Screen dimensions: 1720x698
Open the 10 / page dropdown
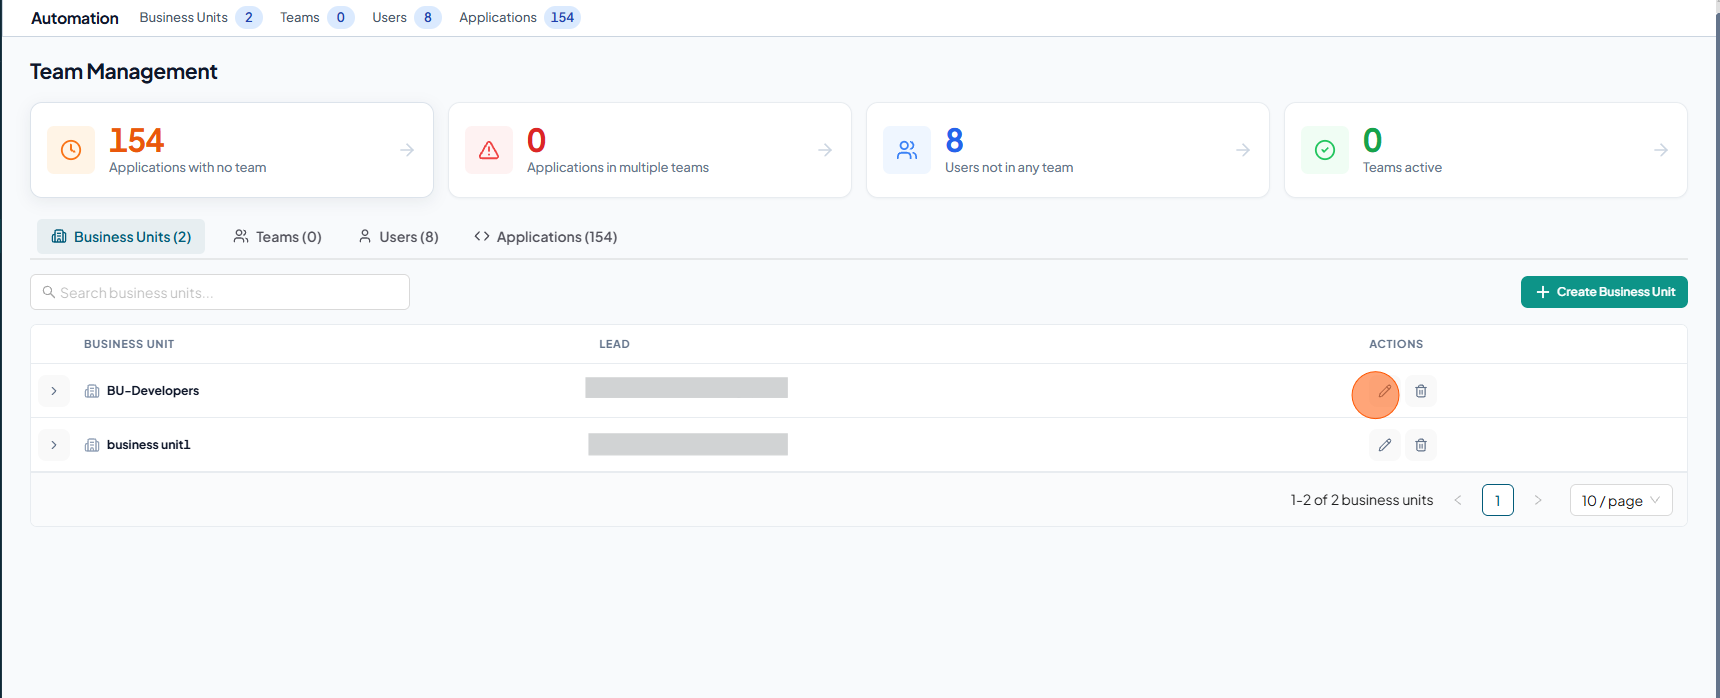click(x=1621, y=500)
